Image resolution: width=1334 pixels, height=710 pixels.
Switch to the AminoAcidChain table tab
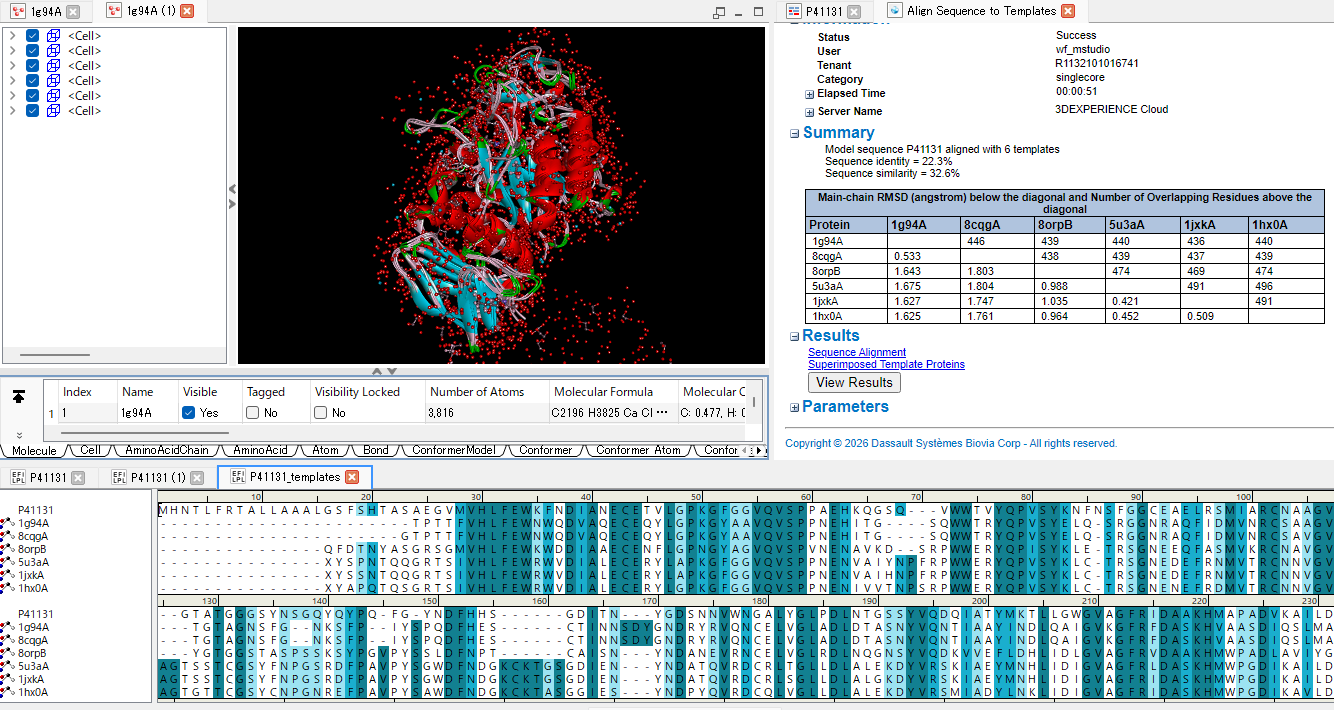tap(167, 451)
